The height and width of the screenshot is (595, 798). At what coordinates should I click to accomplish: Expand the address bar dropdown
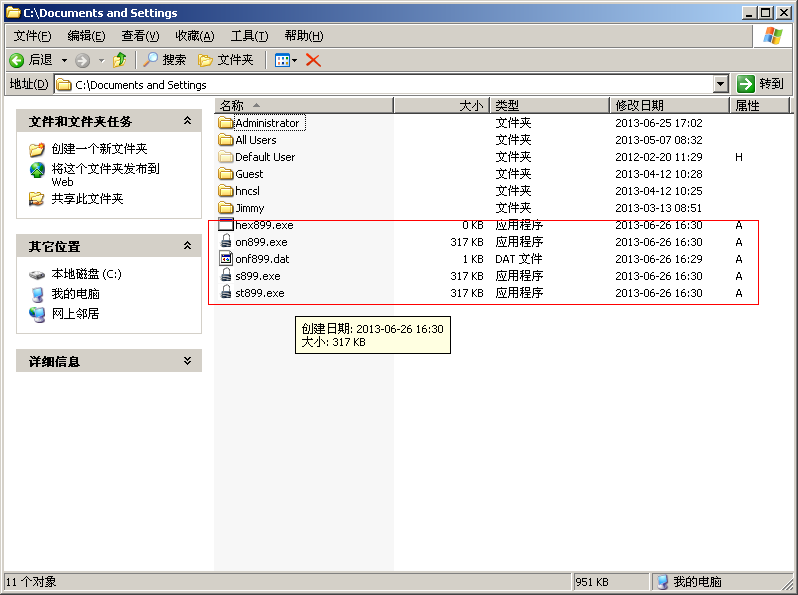pos(721,84)
